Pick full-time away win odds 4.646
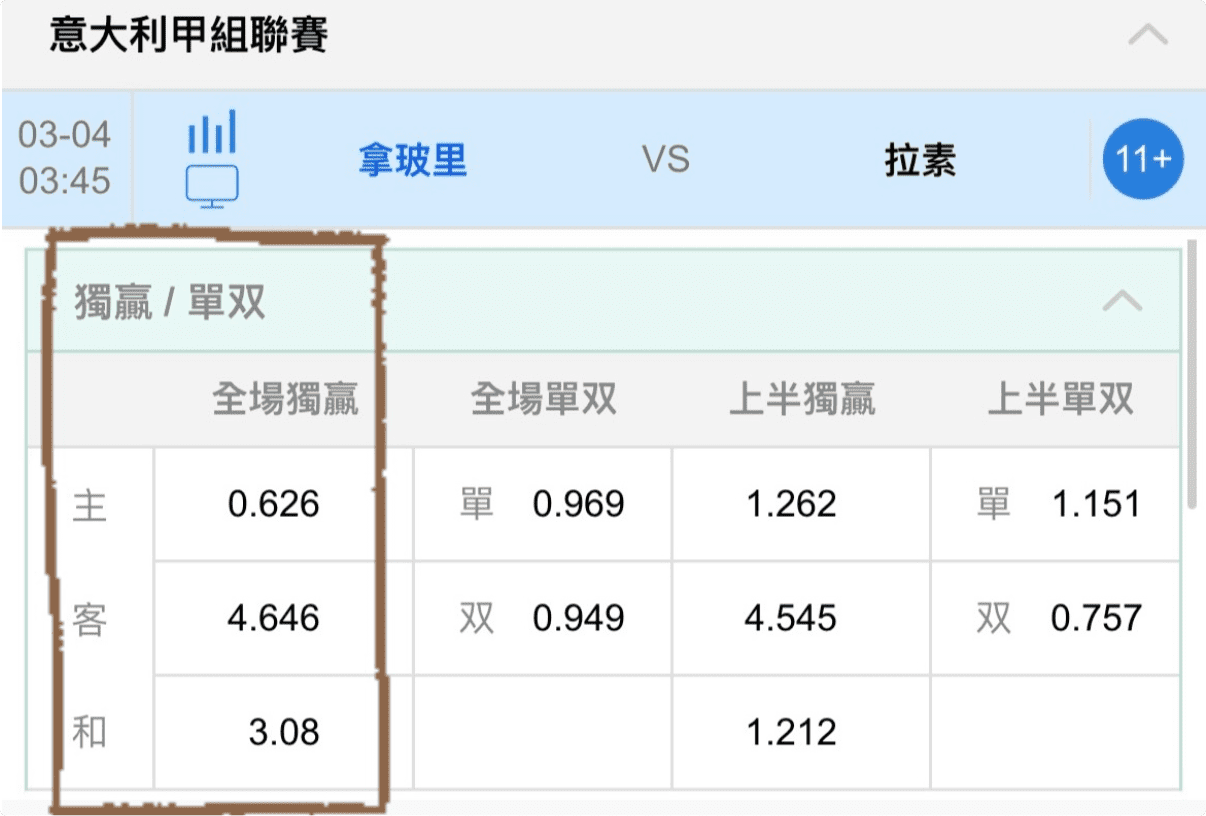Viewport: 1206px width, 816px height. pos(273,618)
